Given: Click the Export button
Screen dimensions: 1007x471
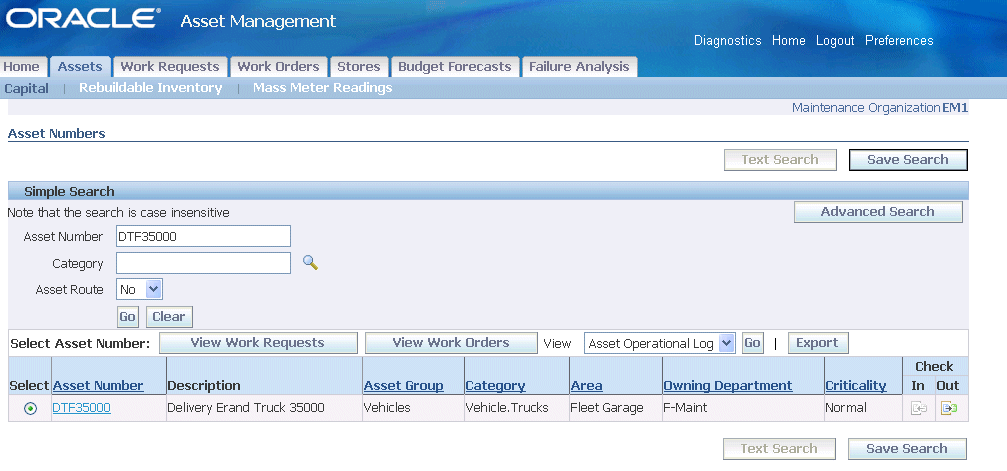Looking at the screenshot, I should (x=818, y=343).
